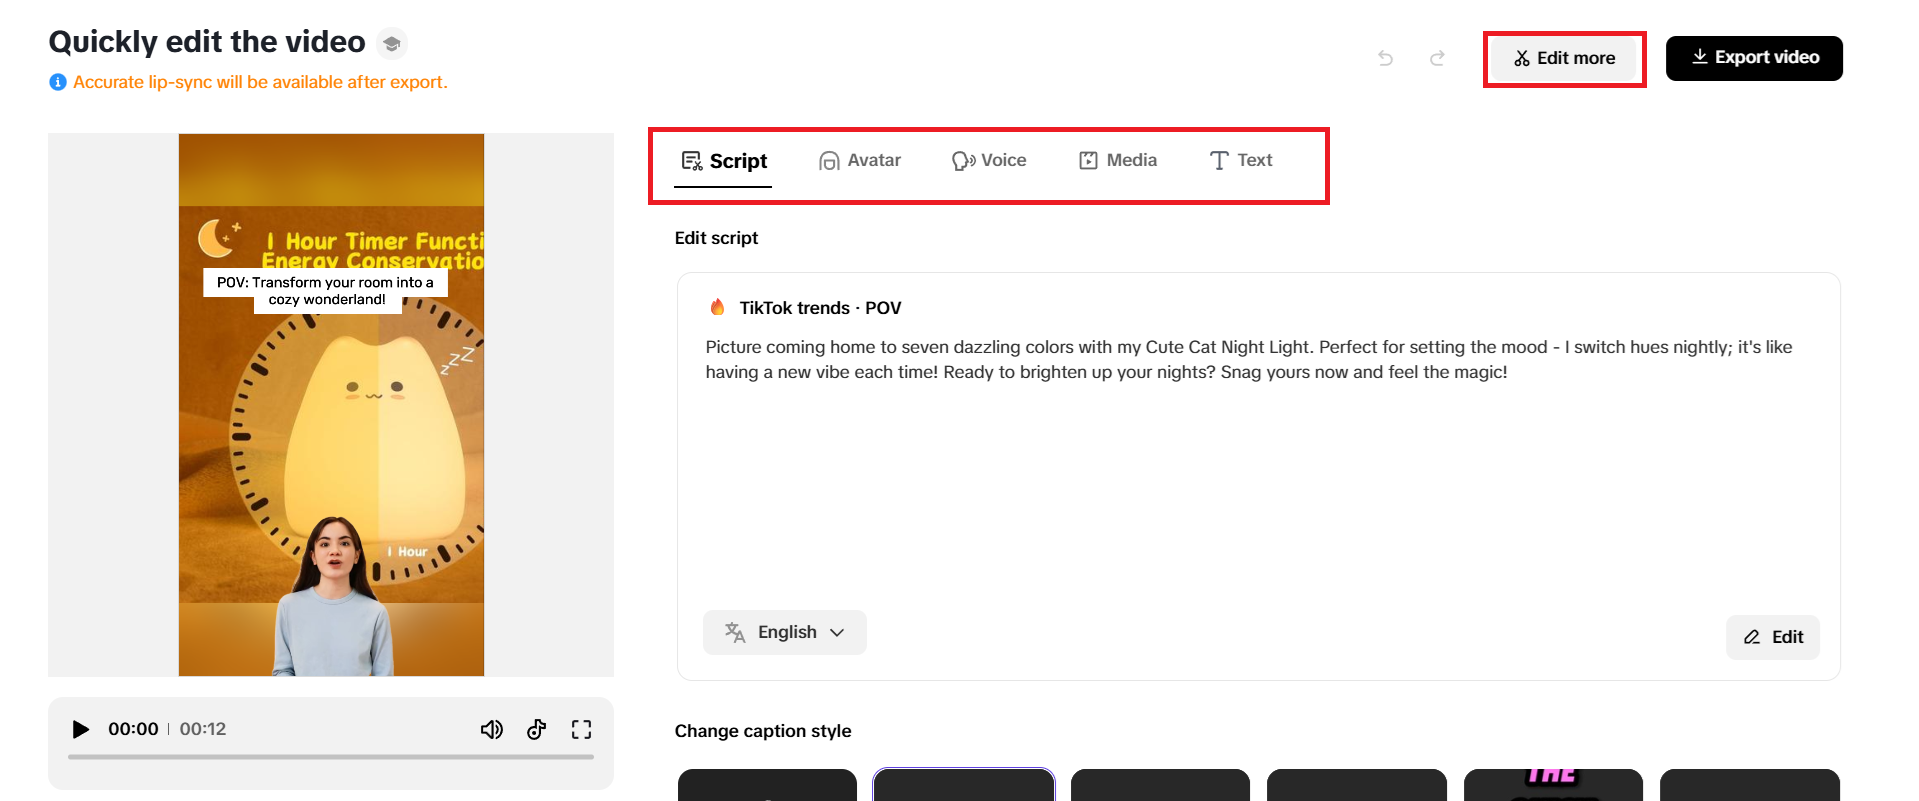The width and height of the screenshot is (1919, 801).
Task: Click the Edit more button
Action: pyautogui.click(x=1565, y=58)
